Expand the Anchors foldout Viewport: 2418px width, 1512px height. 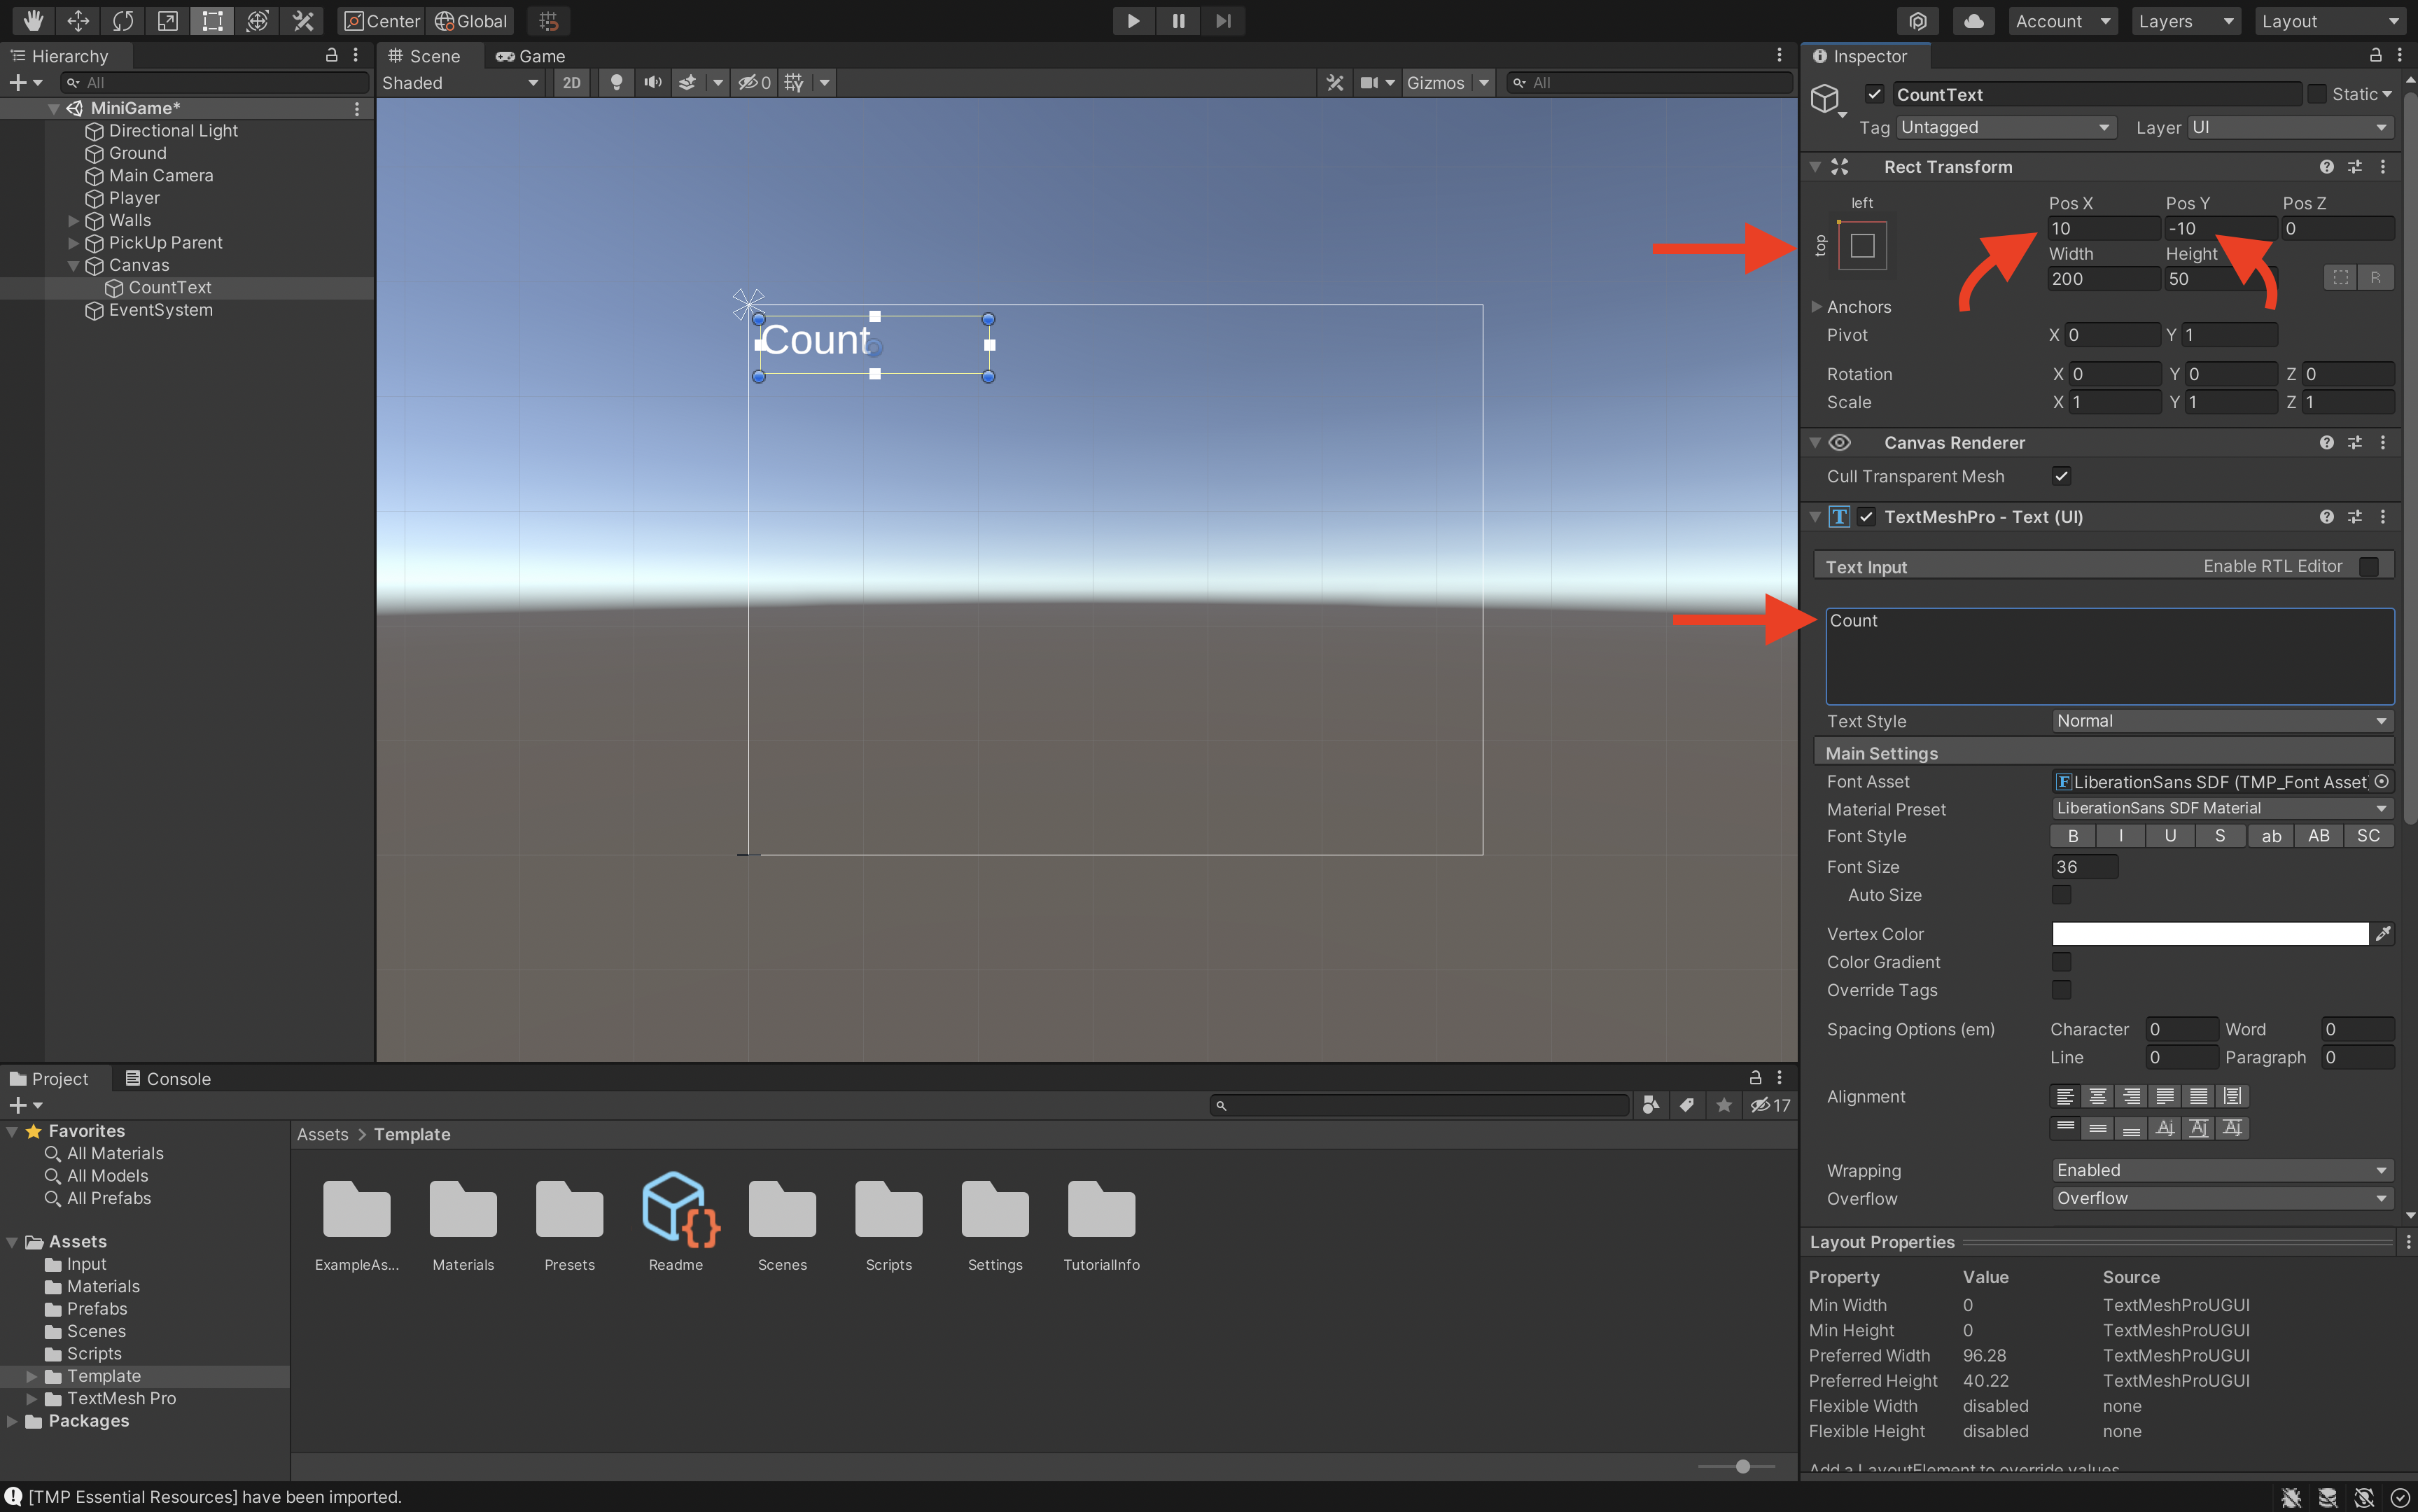pyautogui.click(x=1815, y=306)
